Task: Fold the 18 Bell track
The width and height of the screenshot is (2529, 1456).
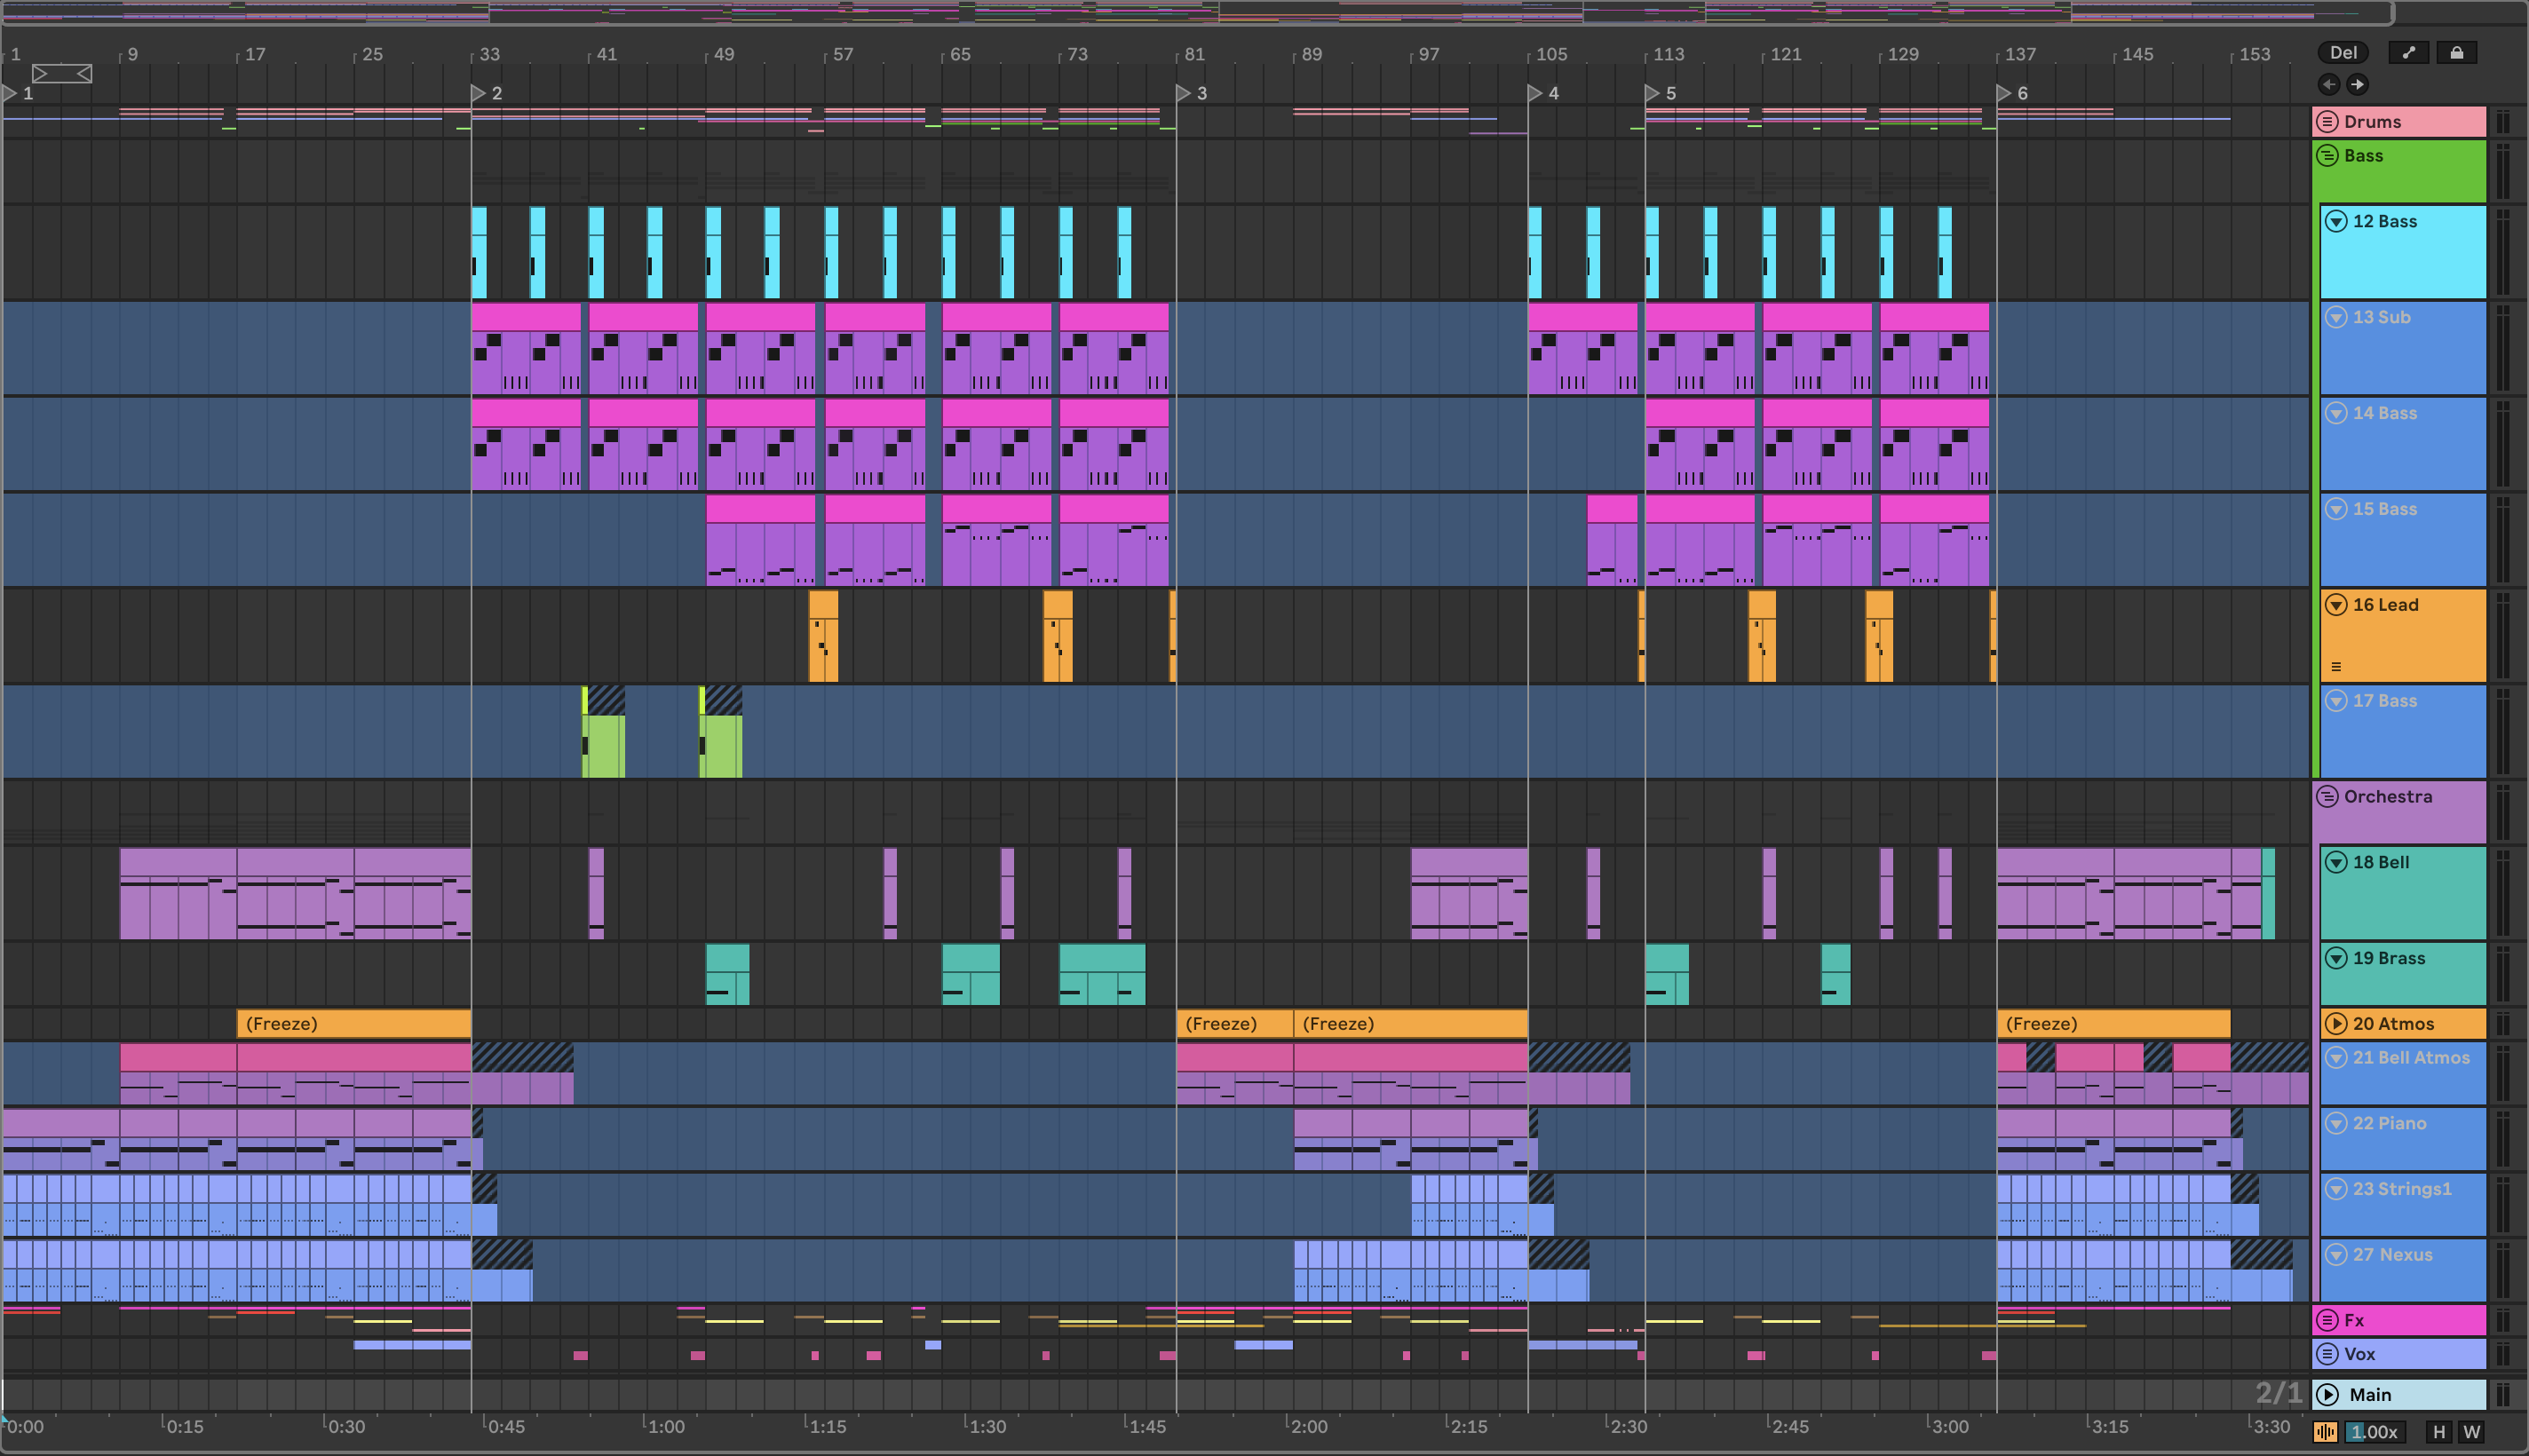Action: pyautogui.click(x=2336, y=863)
